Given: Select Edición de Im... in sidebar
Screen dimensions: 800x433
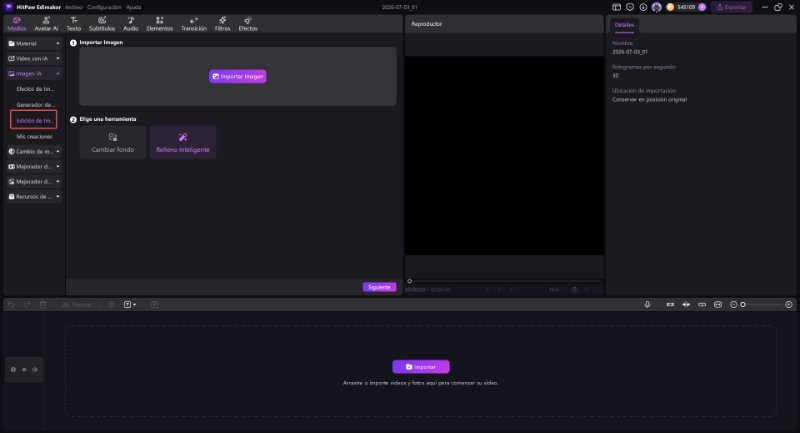Looking at the screenshot, I should [x=34, y=120].
